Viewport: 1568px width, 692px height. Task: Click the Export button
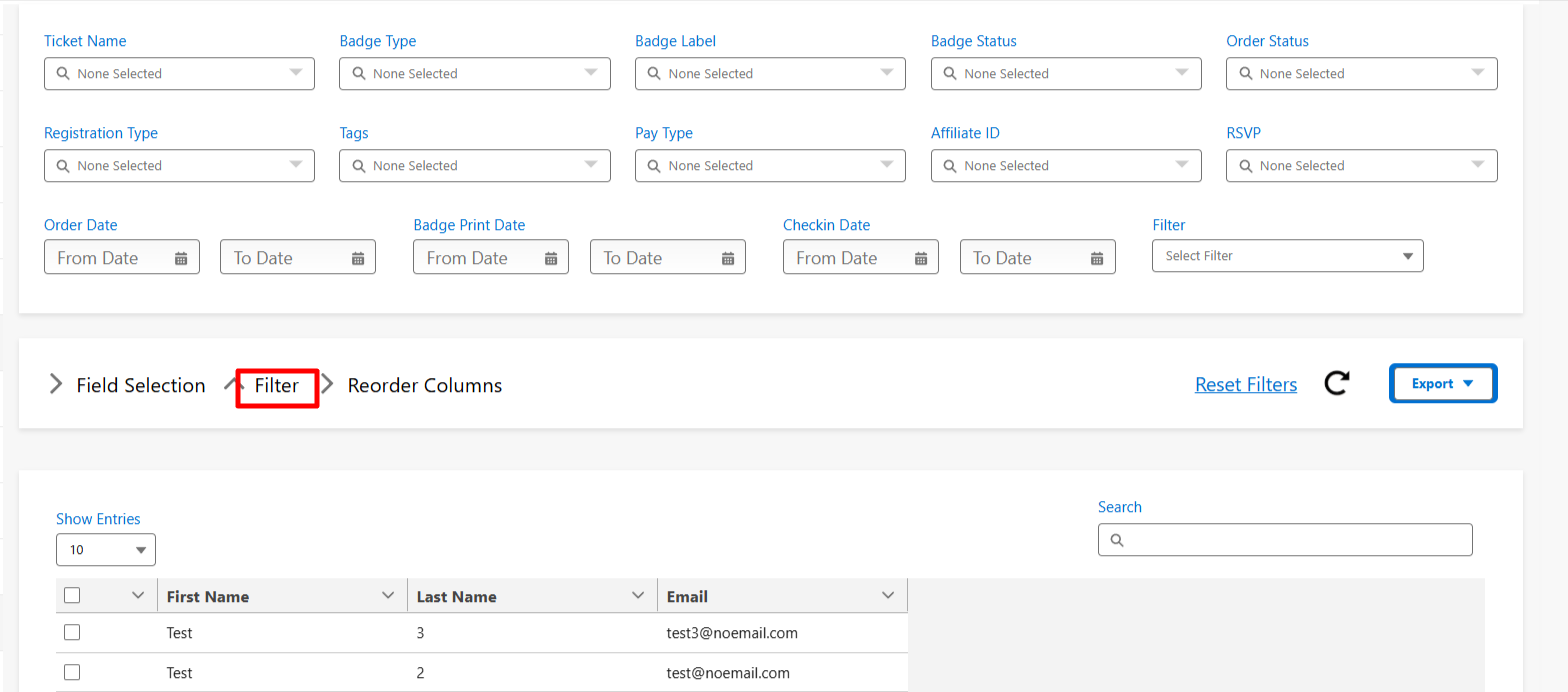point(1442,384)
